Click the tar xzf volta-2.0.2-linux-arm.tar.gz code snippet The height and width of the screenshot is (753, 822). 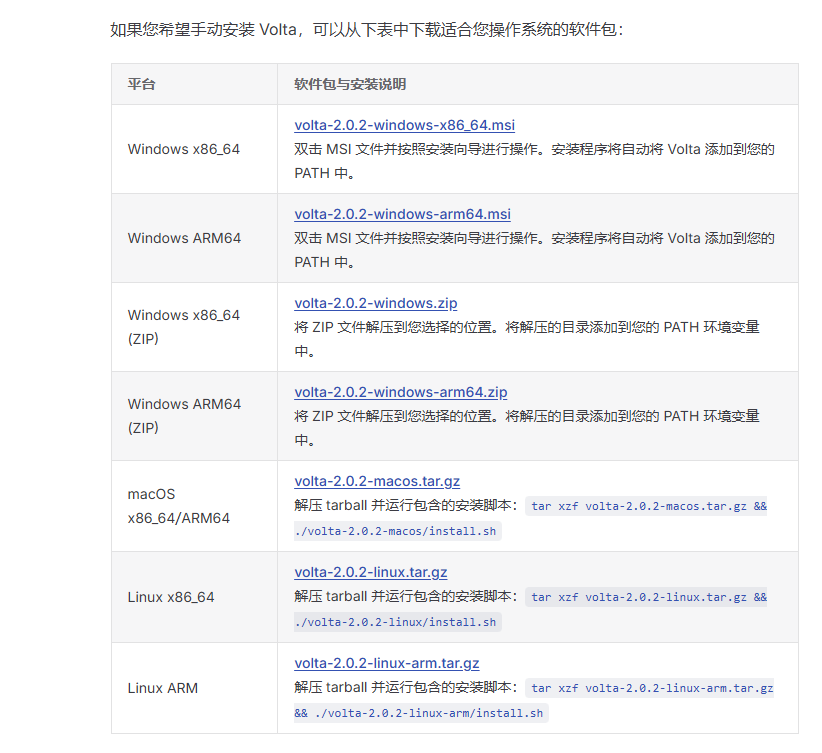click(x=649, y=689)
